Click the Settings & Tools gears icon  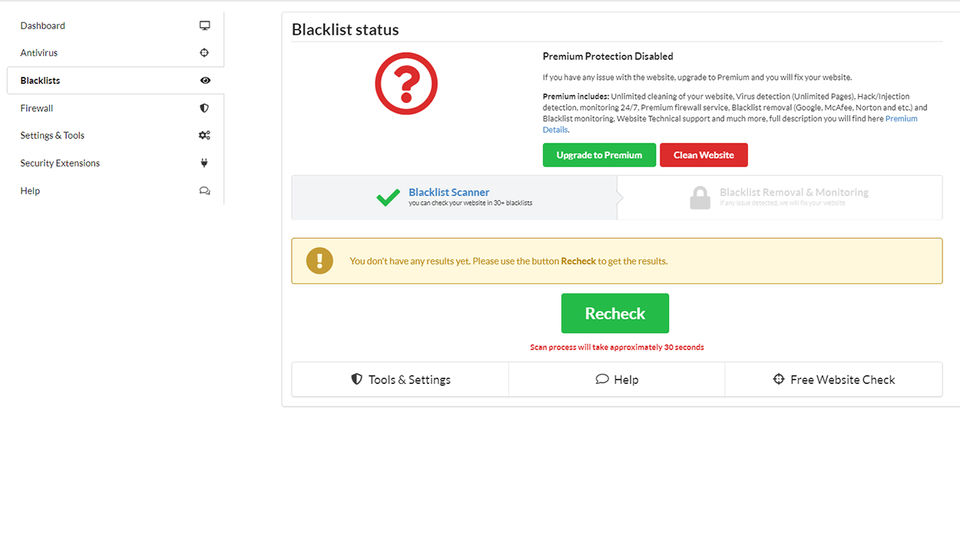point(205,135)
